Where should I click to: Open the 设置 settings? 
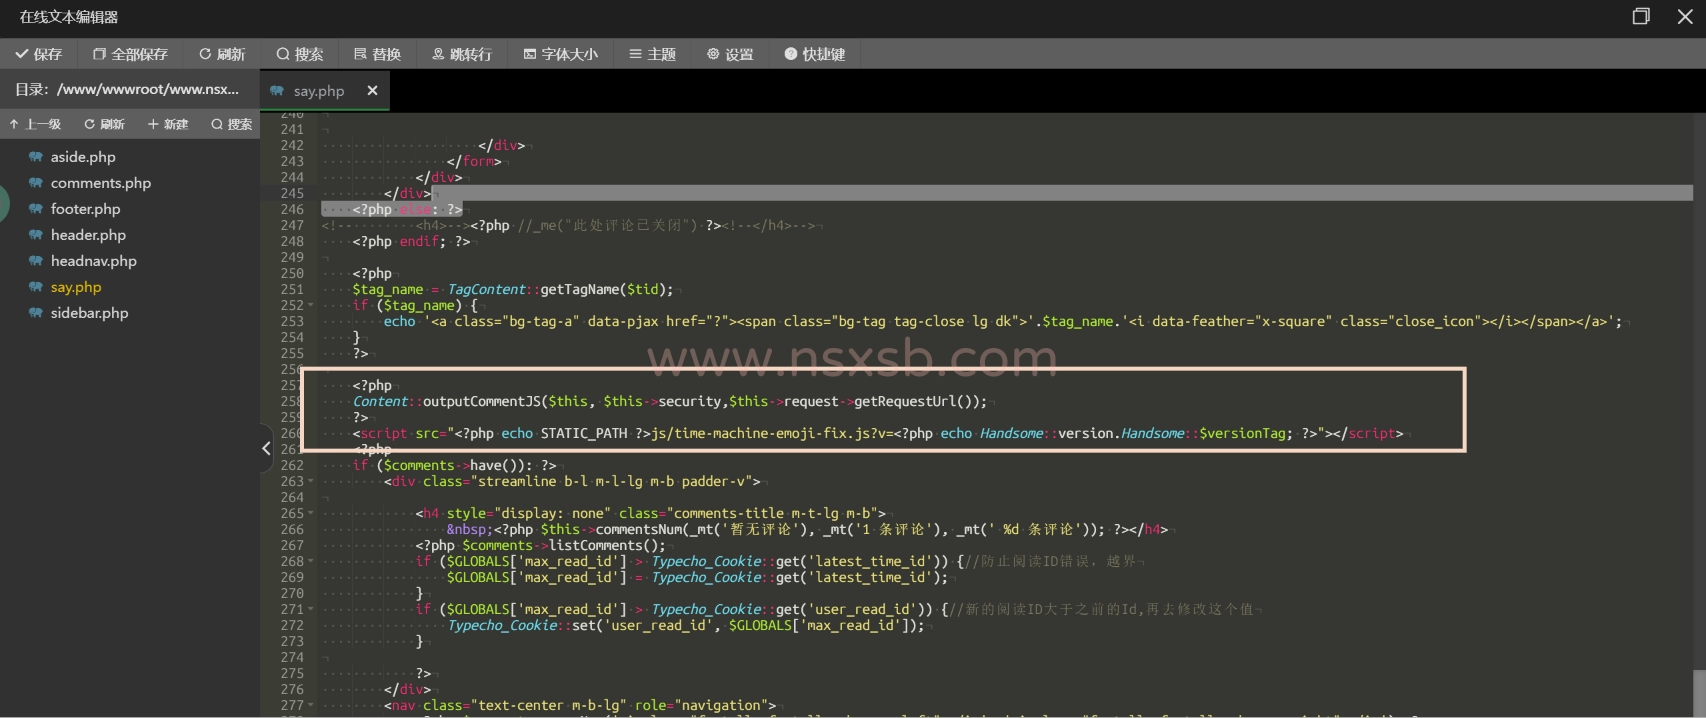point(730,54)
